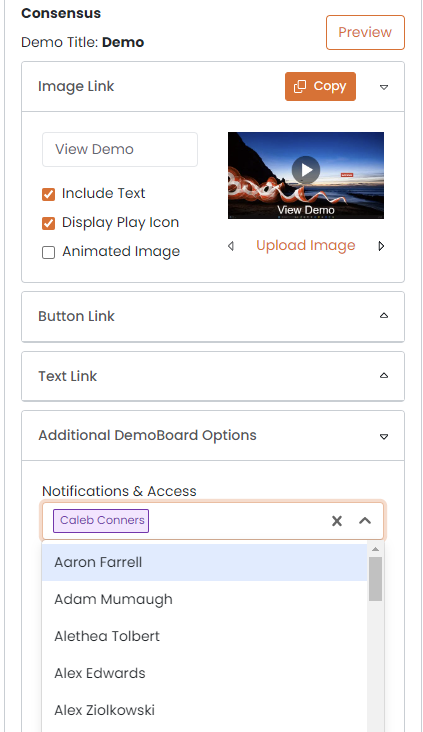Select Aaron Farrell from the list
This screenshot has height=732, width=423.
(x=204, y=562)
